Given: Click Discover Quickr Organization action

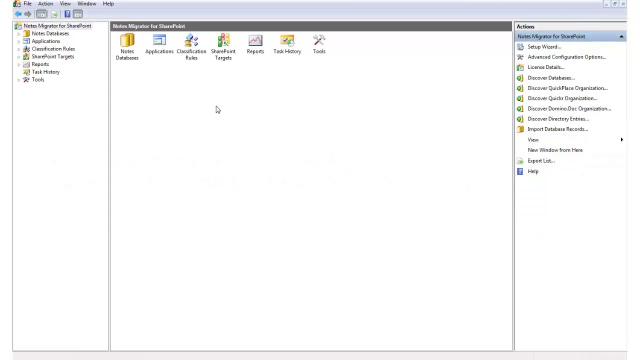Looking at the screenshot, I should click(x=562, y=98).
